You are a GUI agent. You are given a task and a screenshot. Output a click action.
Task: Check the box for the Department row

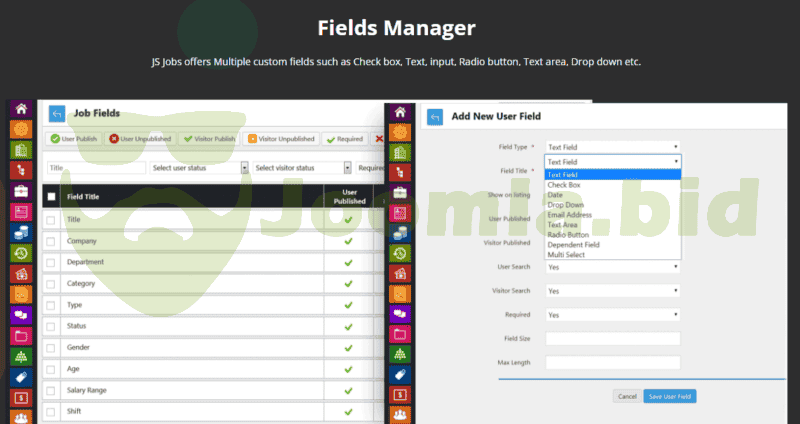coord(52,262)
